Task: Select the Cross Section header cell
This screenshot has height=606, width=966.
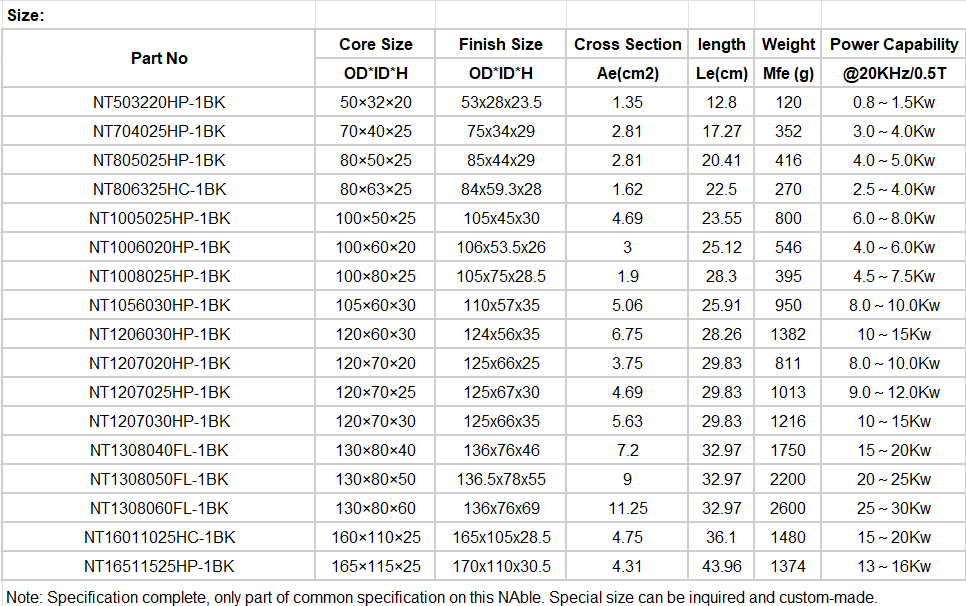Action: pyautogui.click(x=627, y=44)
